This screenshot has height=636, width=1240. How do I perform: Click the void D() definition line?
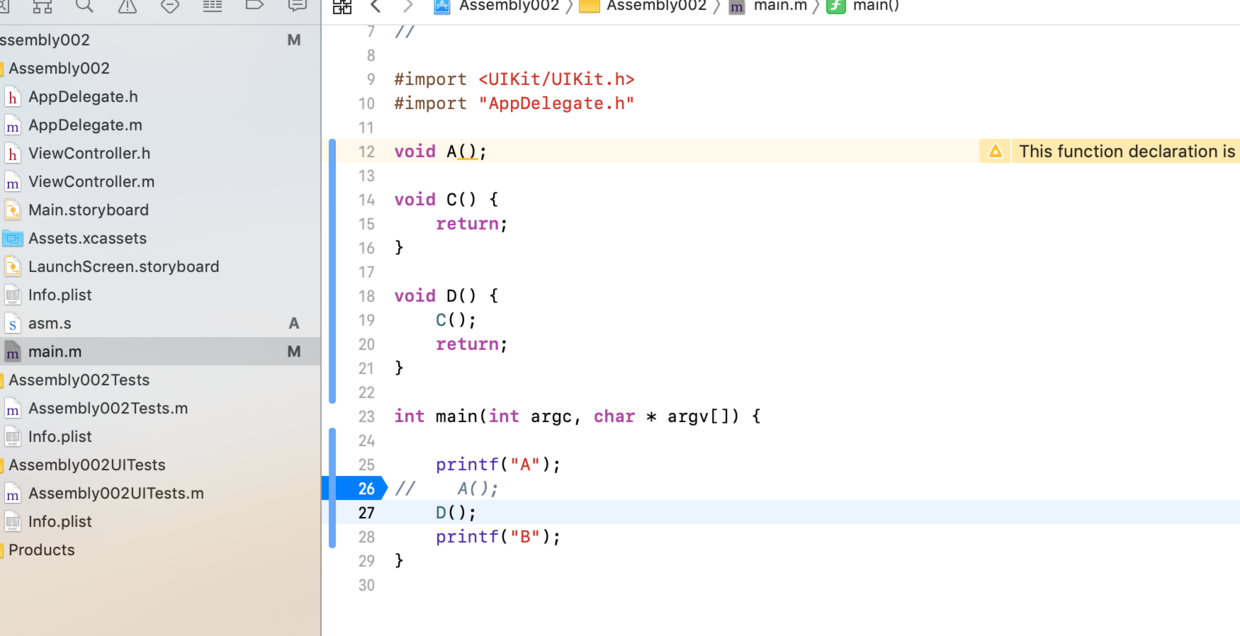[x=445, y=296]
